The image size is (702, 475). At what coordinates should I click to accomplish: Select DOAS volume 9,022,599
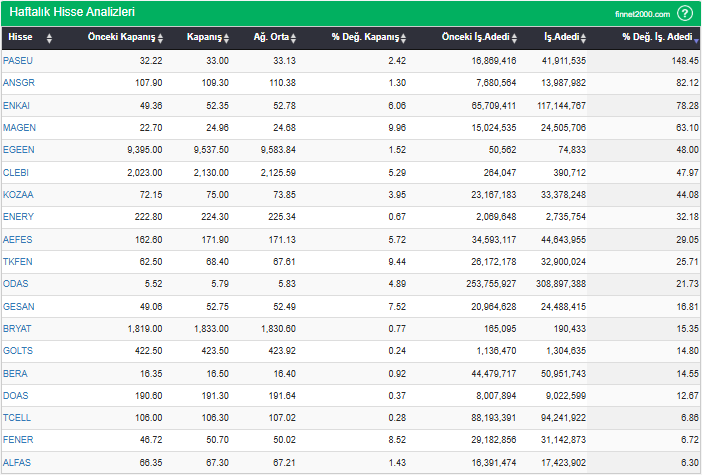566,395
